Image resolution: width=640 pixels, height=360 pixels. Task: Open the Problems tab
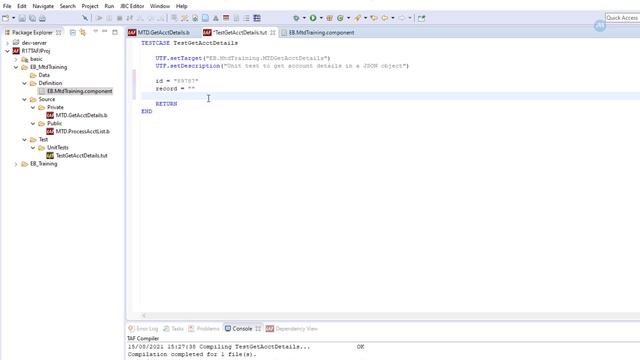pos(204,329)
